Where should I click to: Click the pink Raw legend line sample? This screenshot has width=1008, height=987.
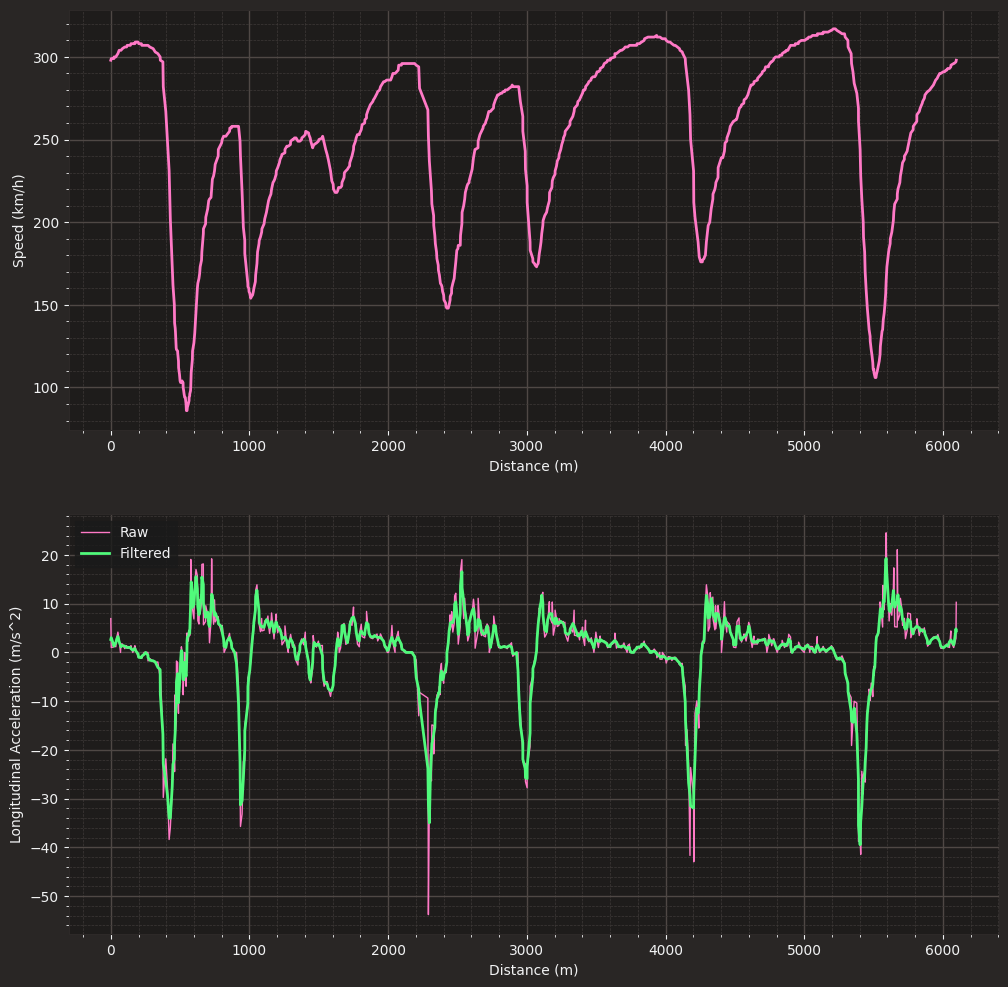tap(95, 532)
